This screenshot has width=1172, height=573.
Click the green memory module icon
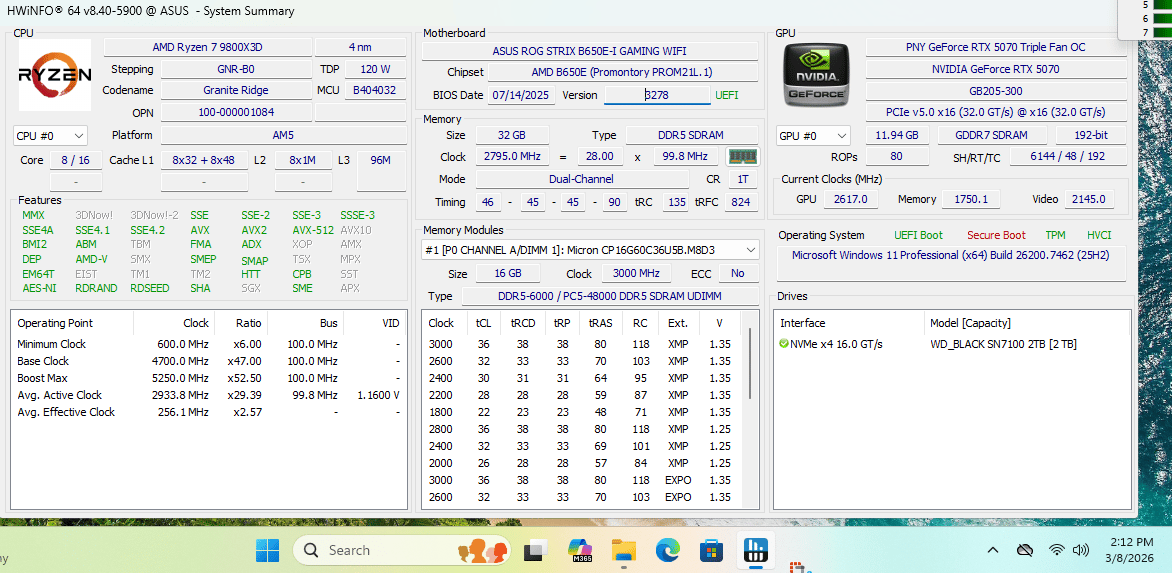click(742, 157)
